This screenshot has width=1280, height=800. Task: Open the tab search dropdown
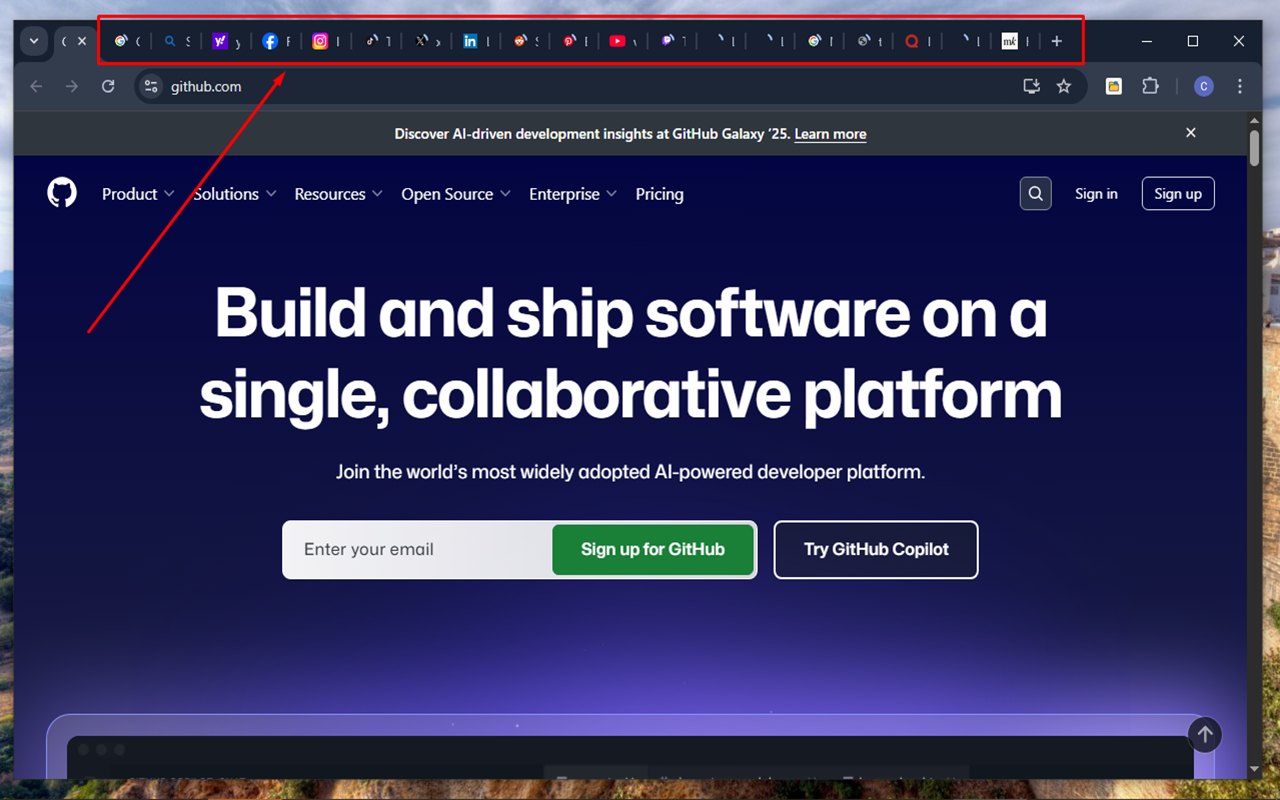[x=34, y=41]
